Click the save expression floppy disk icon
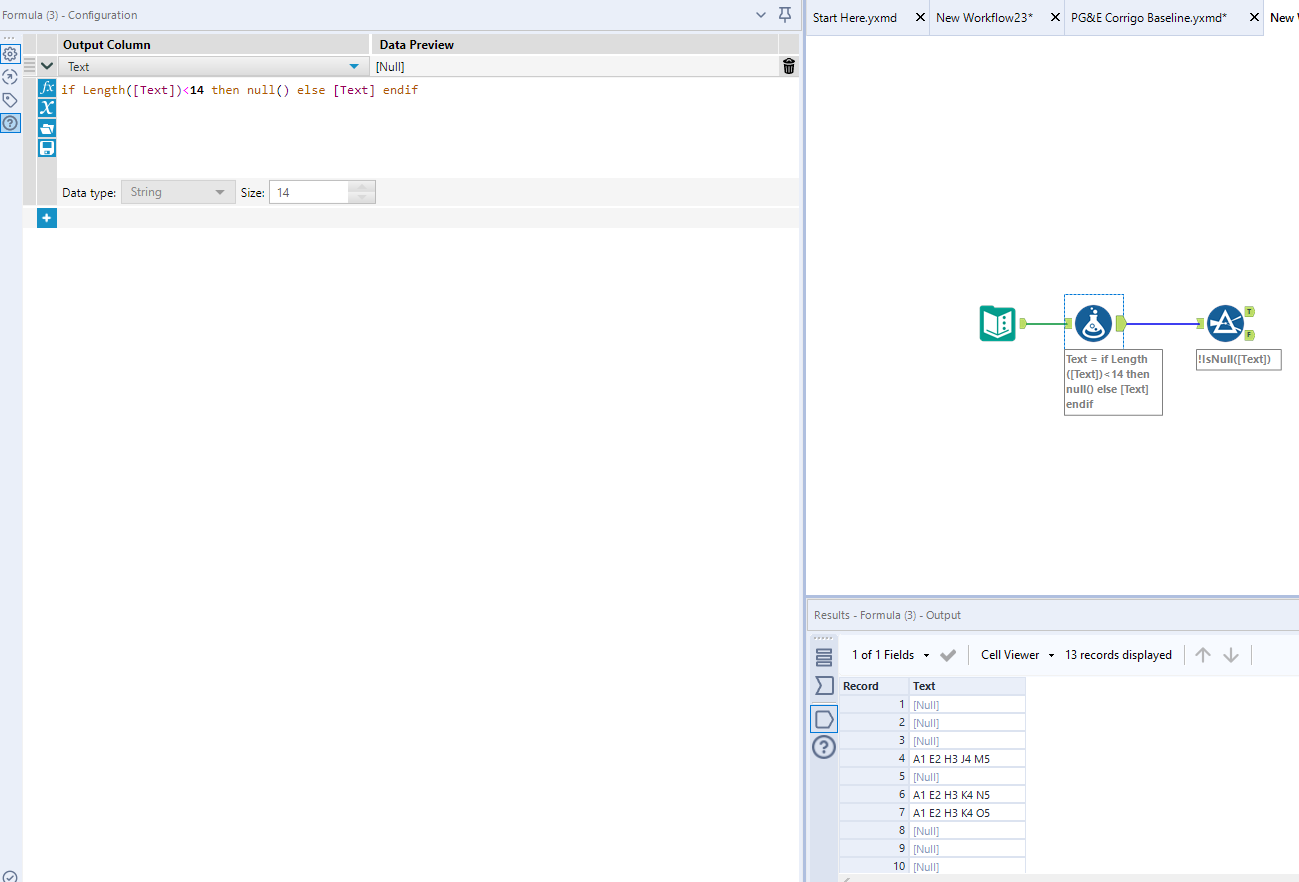This screenshot has height=882, width=1299. point(47,148)
